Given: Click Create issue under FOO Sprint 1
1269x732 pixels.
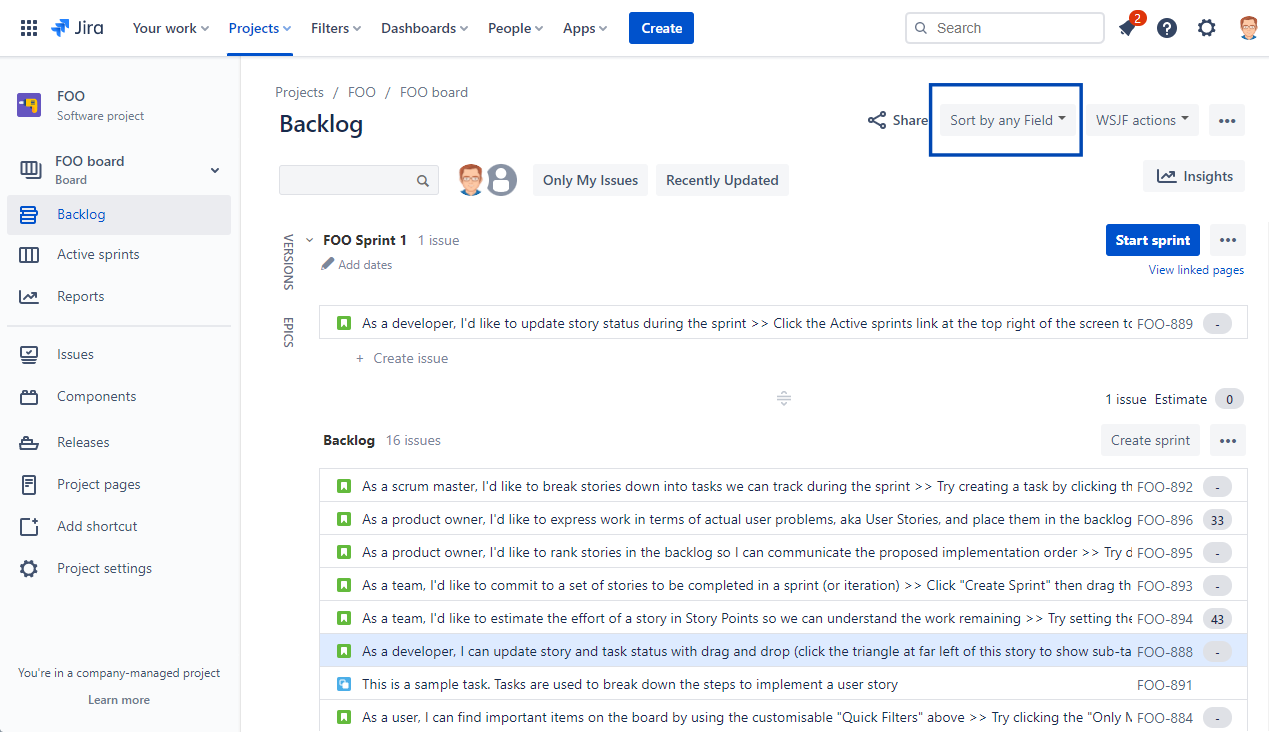Looking at the screenshot, I should pos(402,358).
